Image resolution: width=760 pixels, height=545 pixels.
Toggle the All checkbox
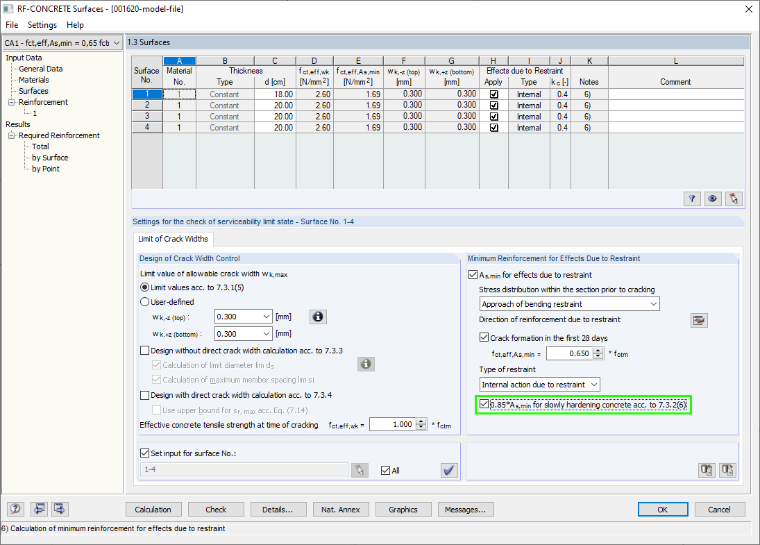[x=386, y=470]
